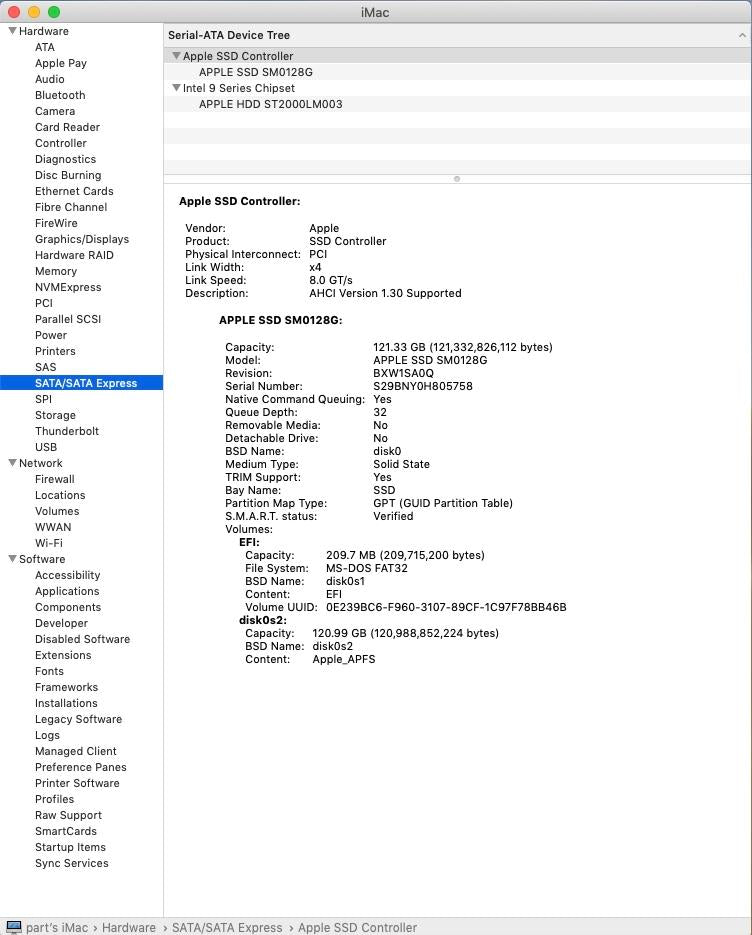
Task: Select Firewall under Network
Action: 54,479
